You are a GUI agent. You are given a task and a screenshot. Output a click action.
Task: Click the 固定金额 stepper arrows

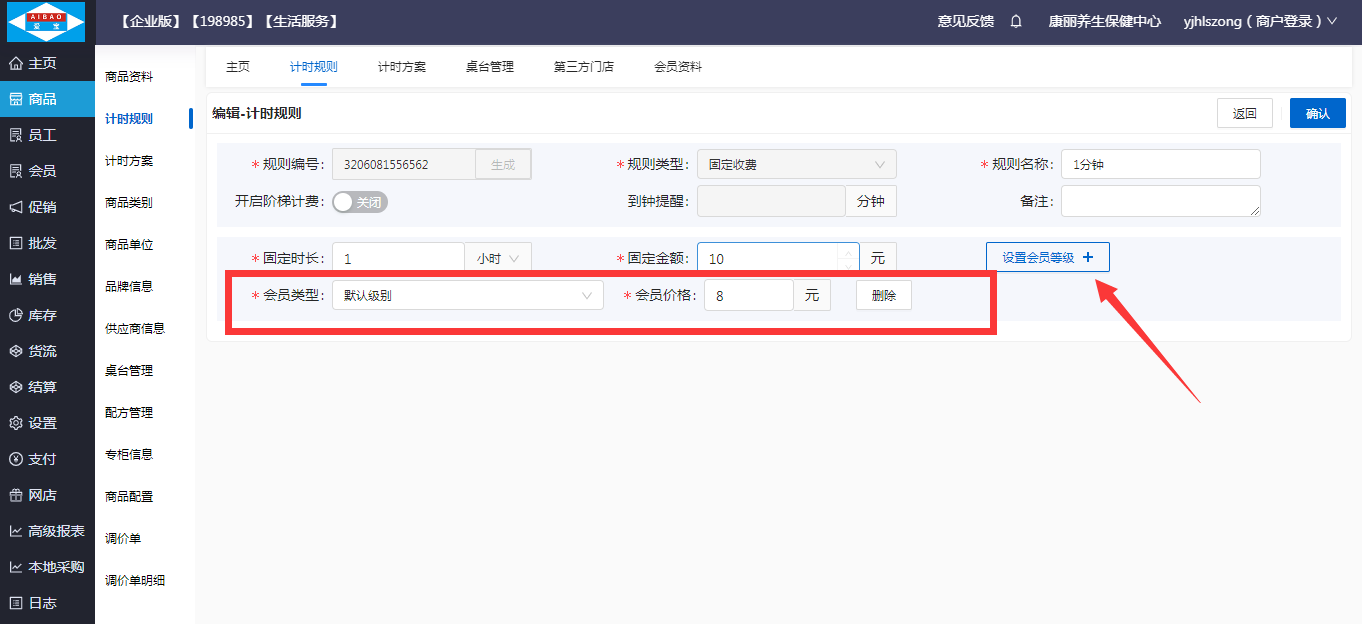pos(849,258)
